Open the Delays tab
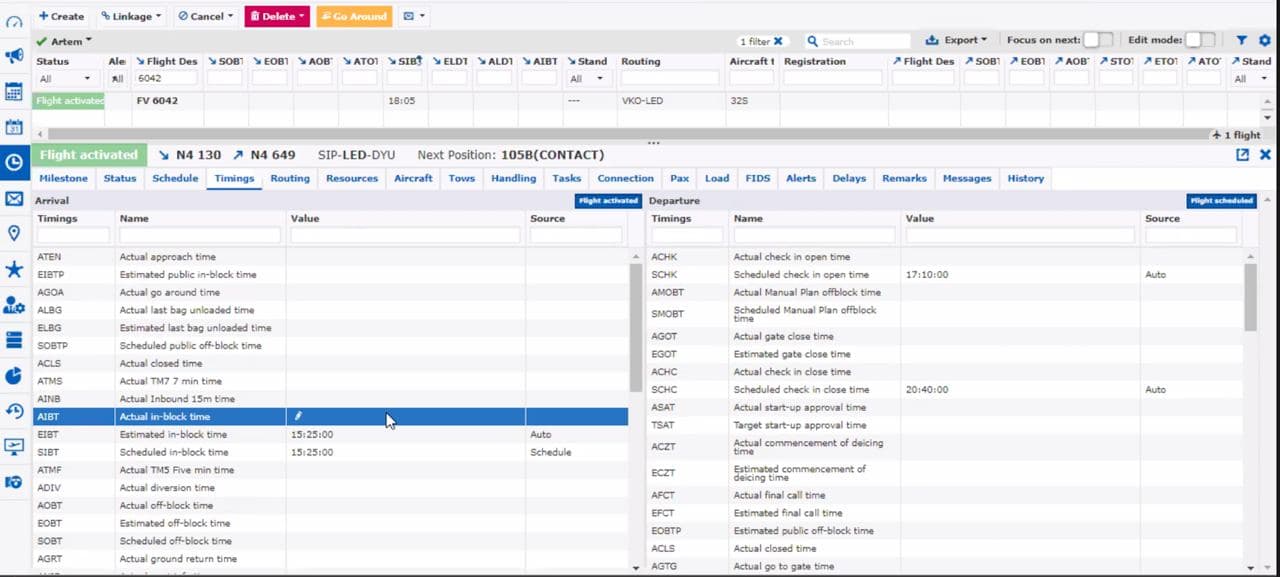The height and width of the screenshot is (577, 1280). point(848,178)
